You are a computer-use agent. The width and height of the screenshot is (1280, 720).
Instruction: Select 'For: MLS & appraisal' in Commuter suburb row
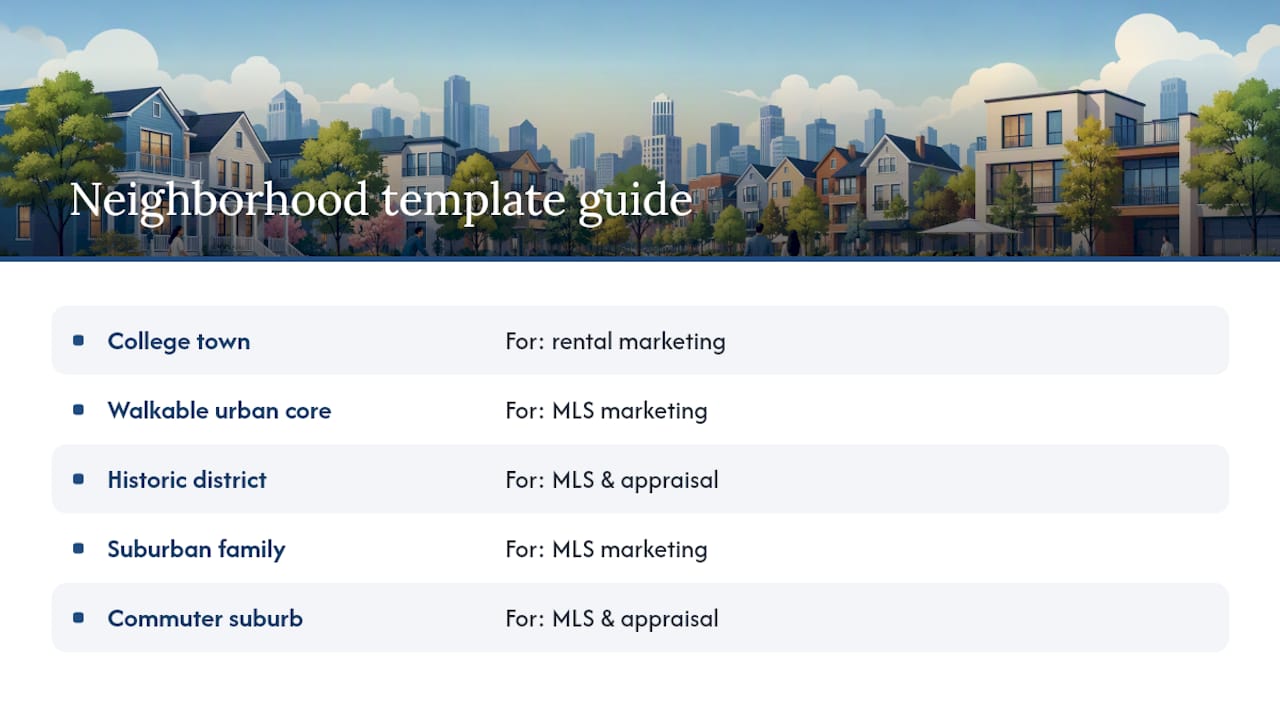[x=612, y=618]
